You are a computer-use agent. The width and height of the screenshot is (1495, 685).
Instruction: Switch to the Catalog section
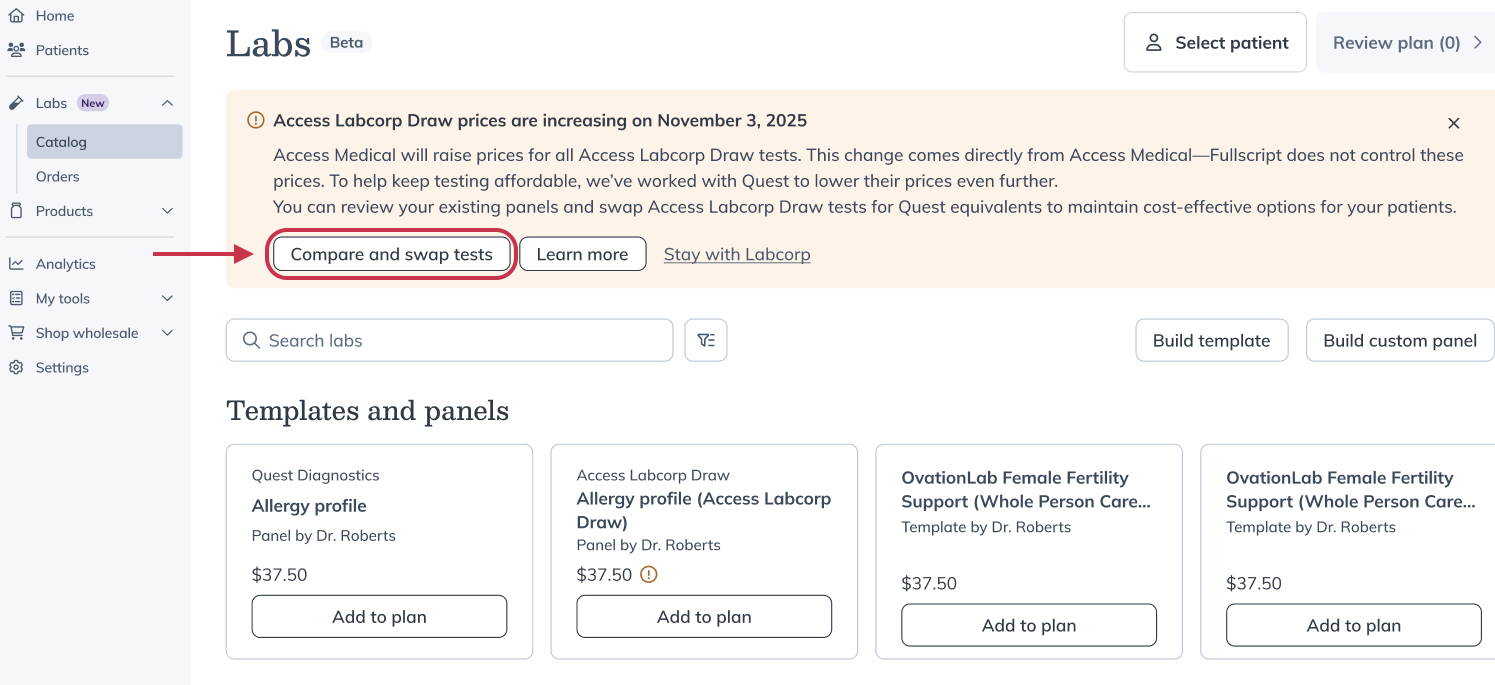coord(61,141)
